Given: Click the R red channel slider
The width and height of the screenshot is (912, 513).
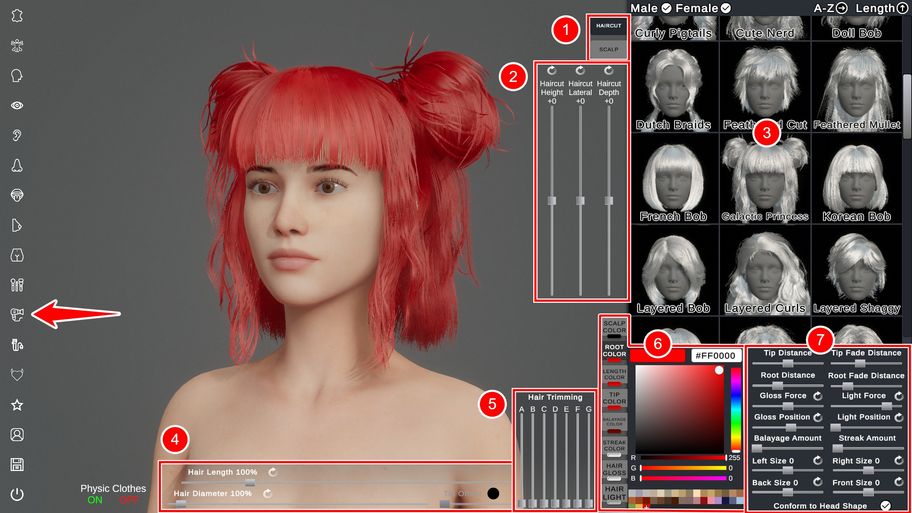Looking at the screenshot, I should [683, 458].
